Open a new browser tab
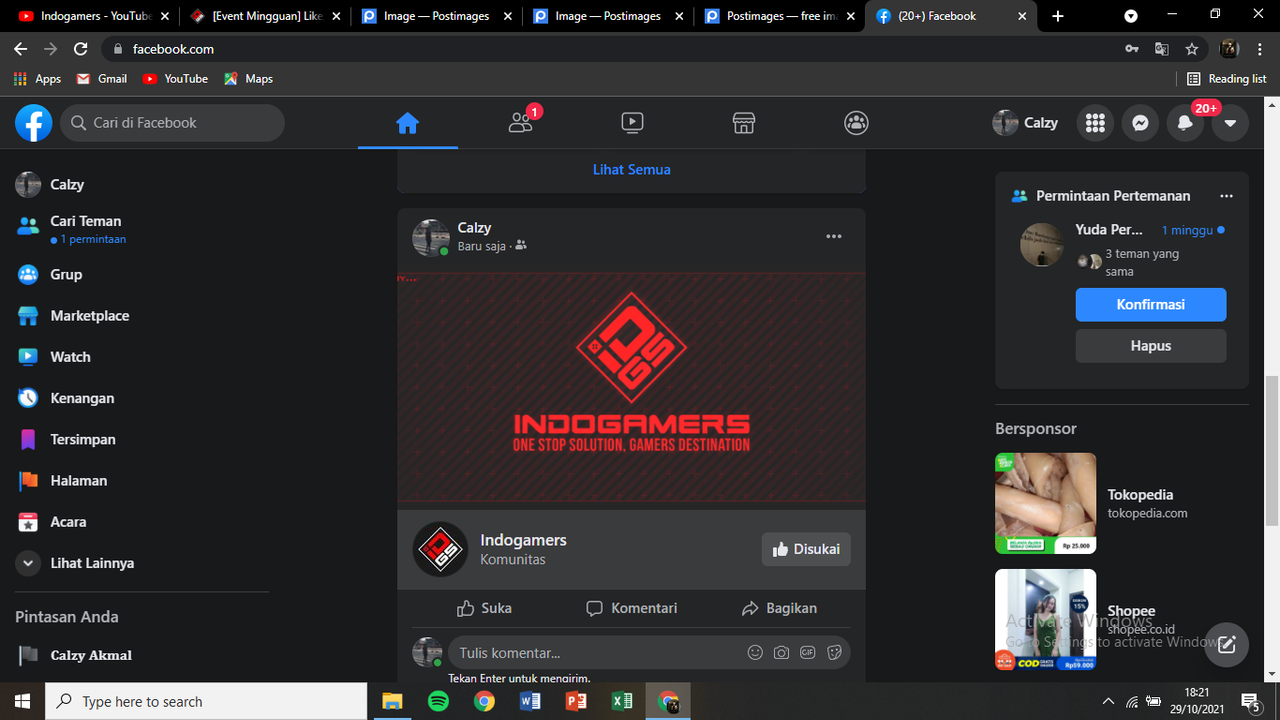This screenshot has height=720, width=1280. pyautogui.click(x=1058, y=16)
